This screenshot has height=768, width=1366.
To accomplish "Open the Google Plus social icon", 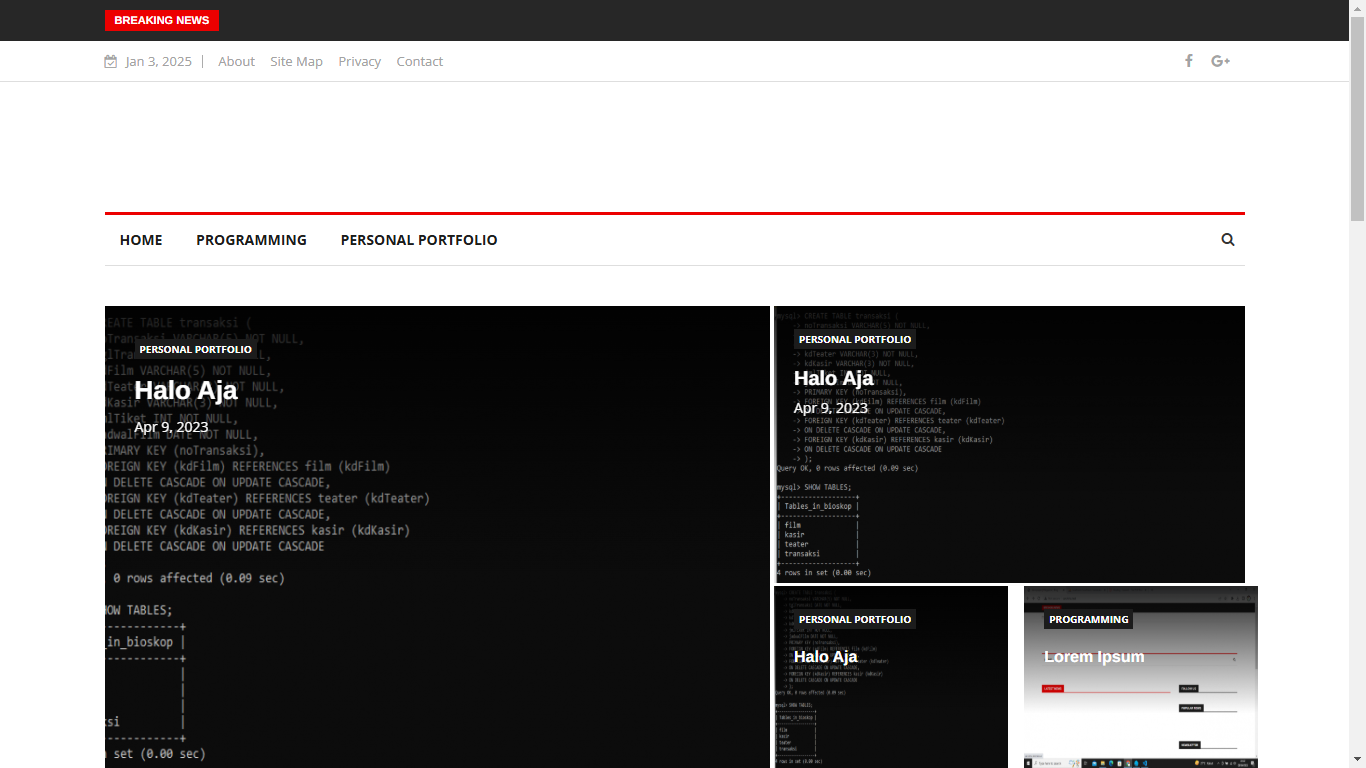I will [x=1220, y=61].
